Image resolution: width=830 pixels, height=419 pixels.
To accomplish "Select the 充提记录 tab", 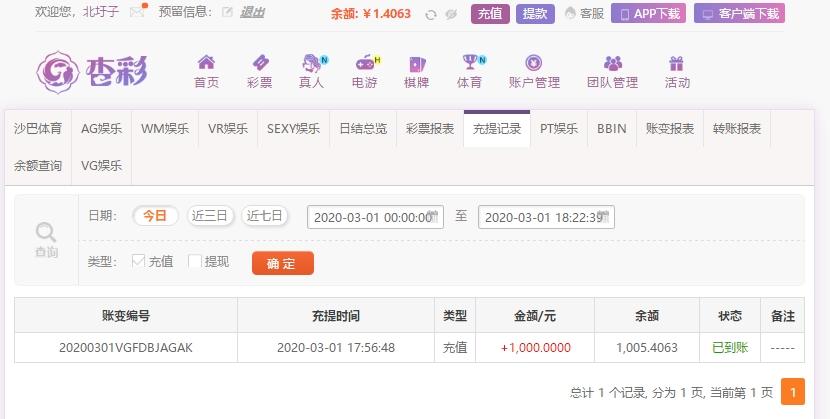I will [x=497, y=129].
